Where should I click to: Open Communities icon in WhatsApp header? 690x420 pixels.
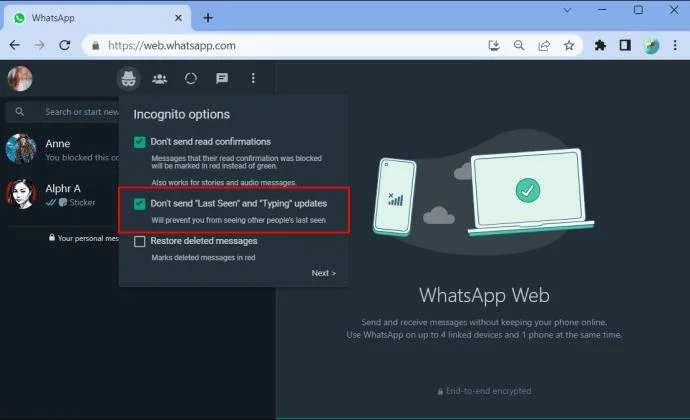(x=159, y=79)
